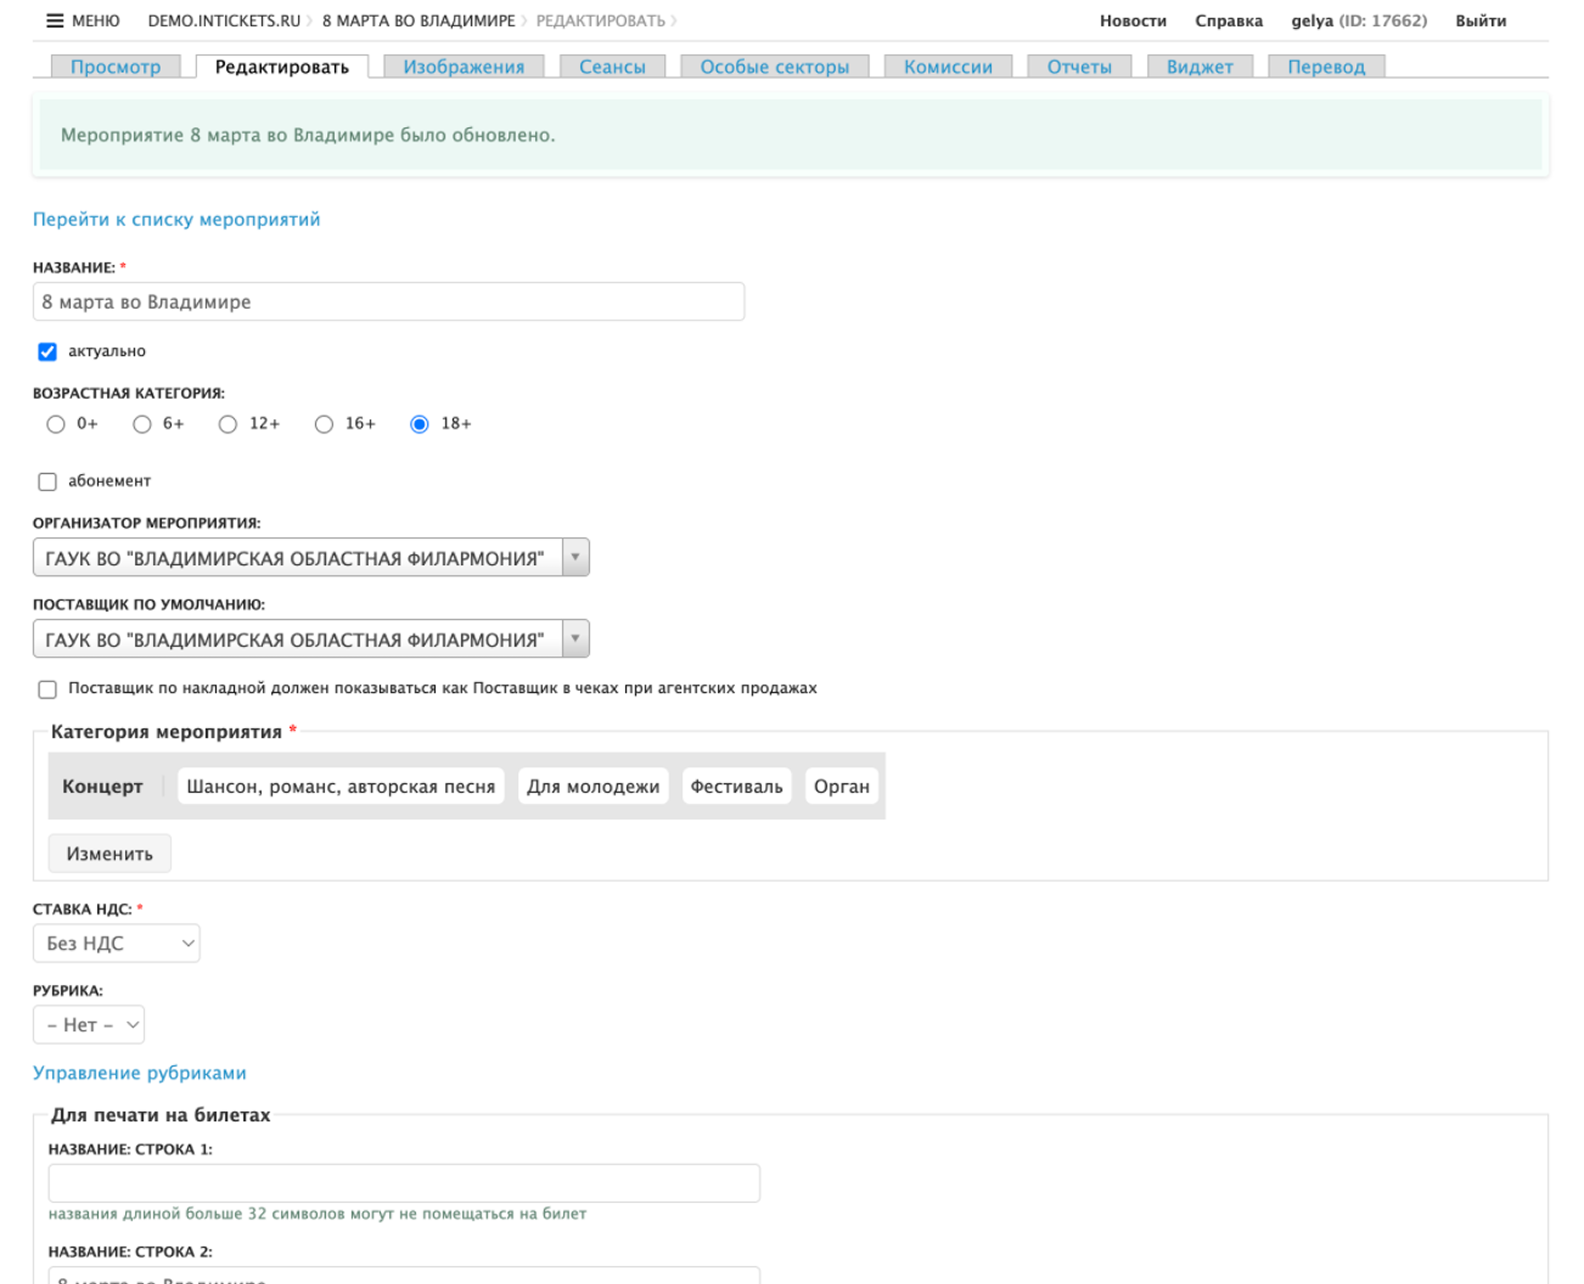The height and width of the screenshot is (1284, 1584).
Task: Select the 0+ age category
Action: point(56,425)
